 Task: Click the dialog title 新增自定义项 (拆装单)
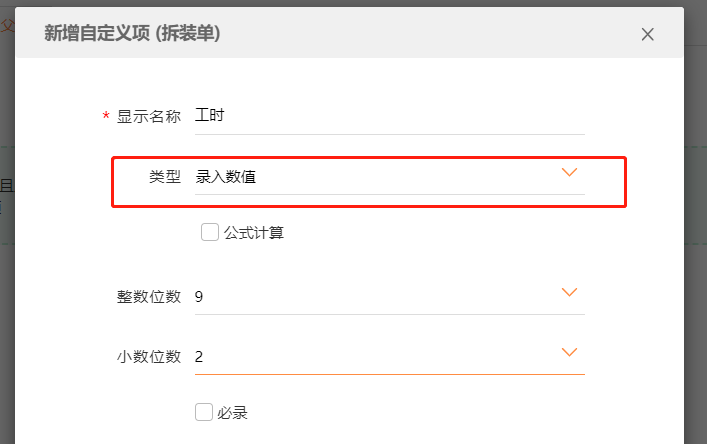coord(132,33)
